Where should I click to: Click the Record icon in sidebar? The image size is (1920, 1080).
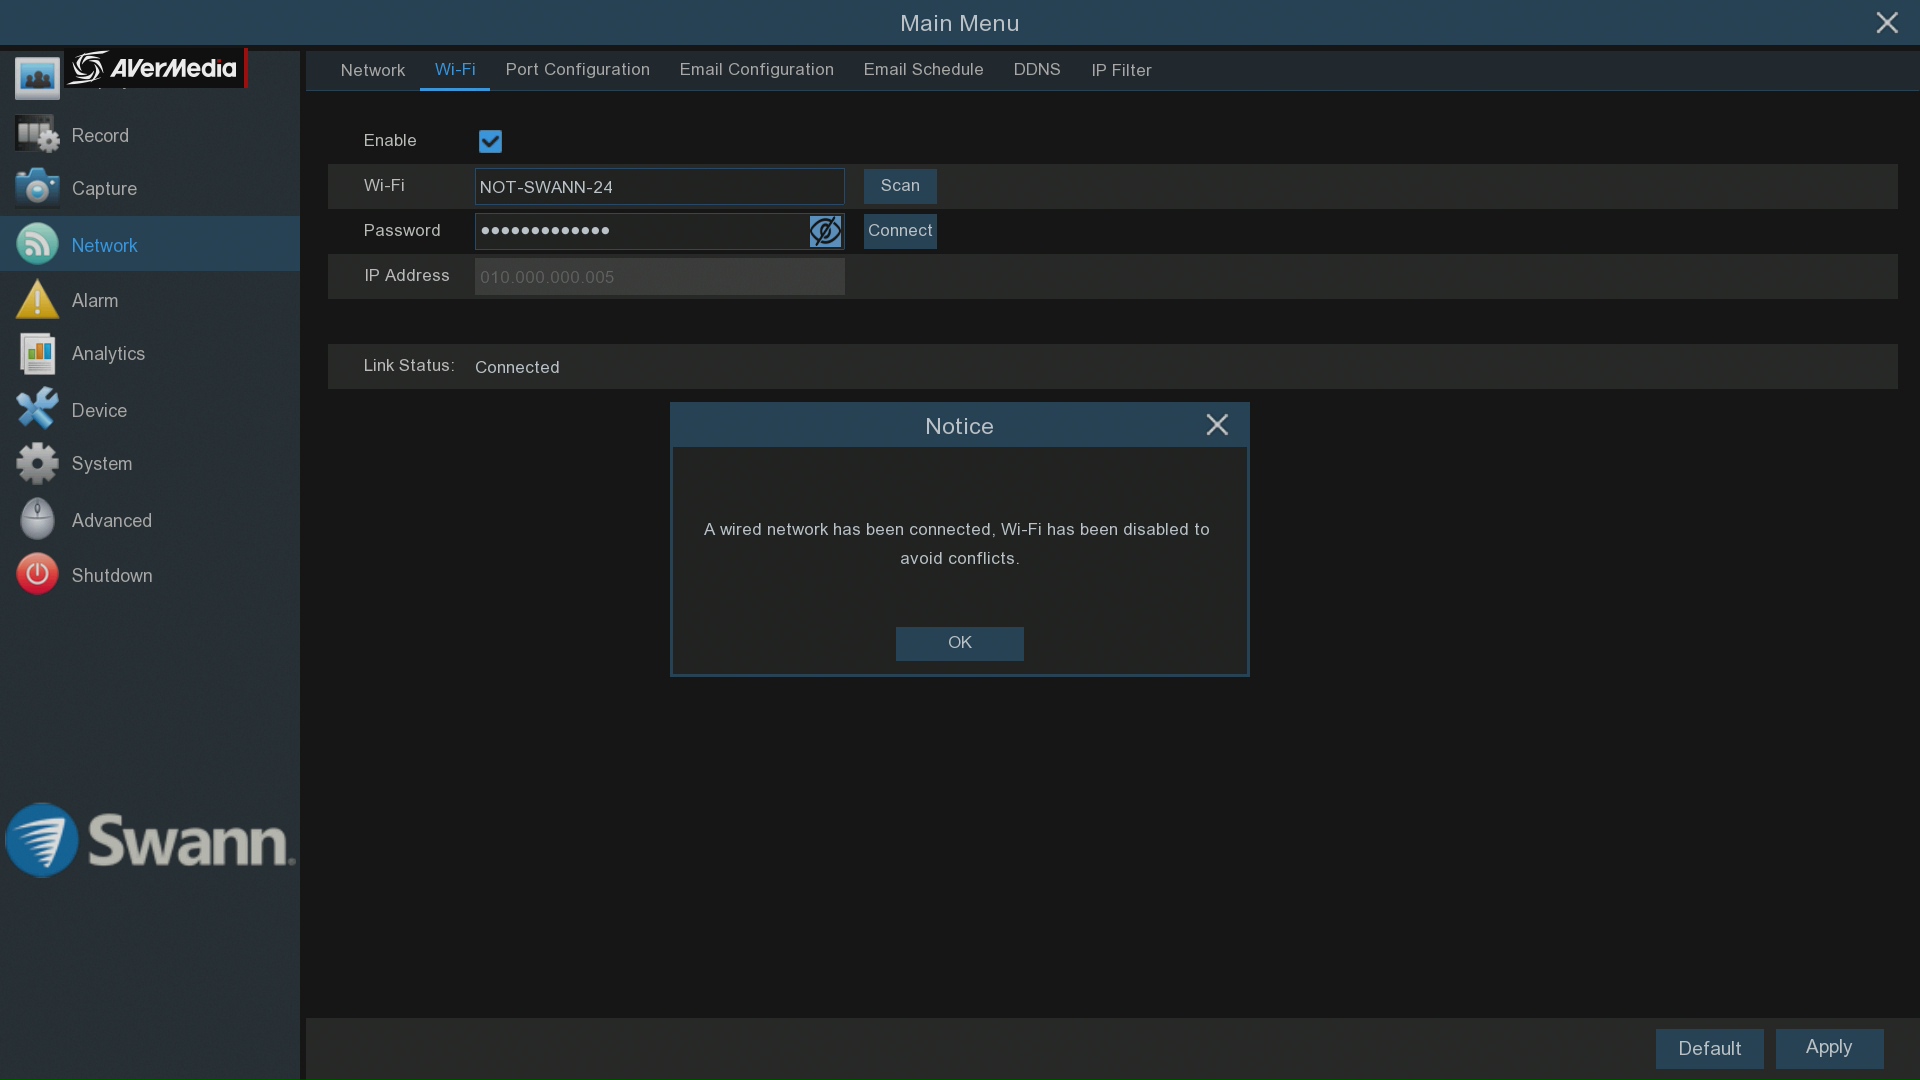36,135
